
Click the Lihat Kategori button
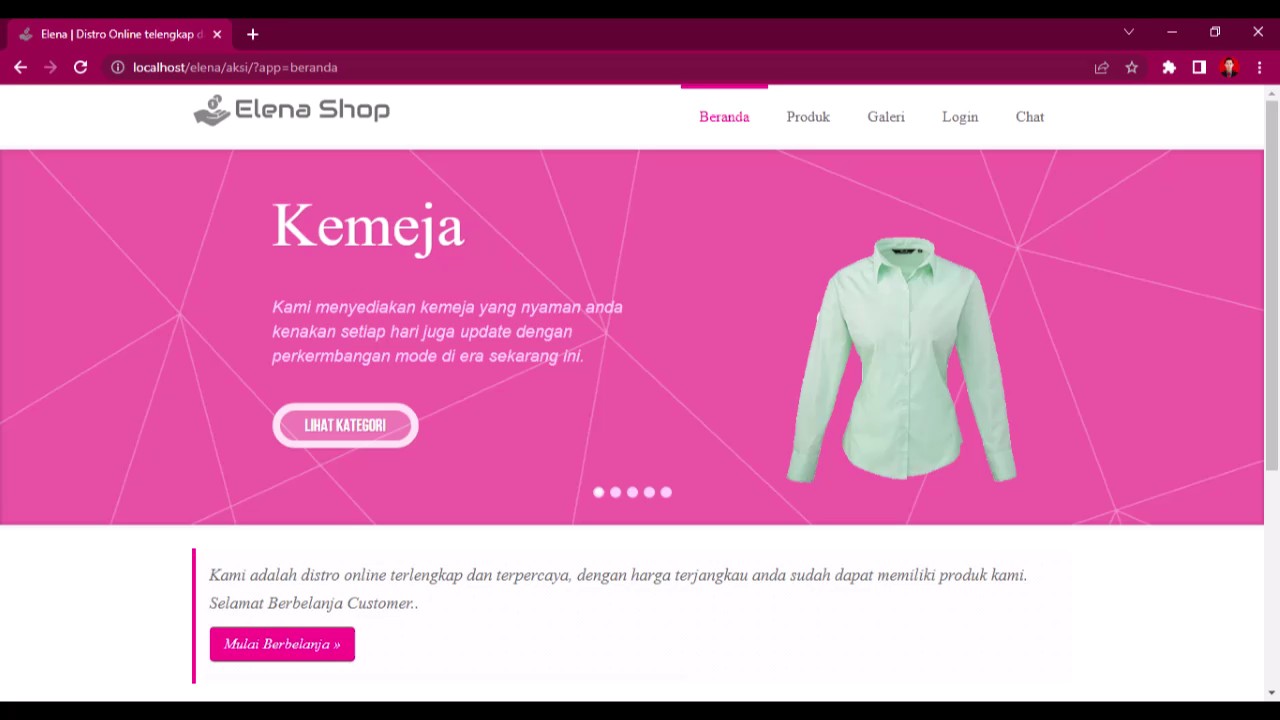pos(345,425)
